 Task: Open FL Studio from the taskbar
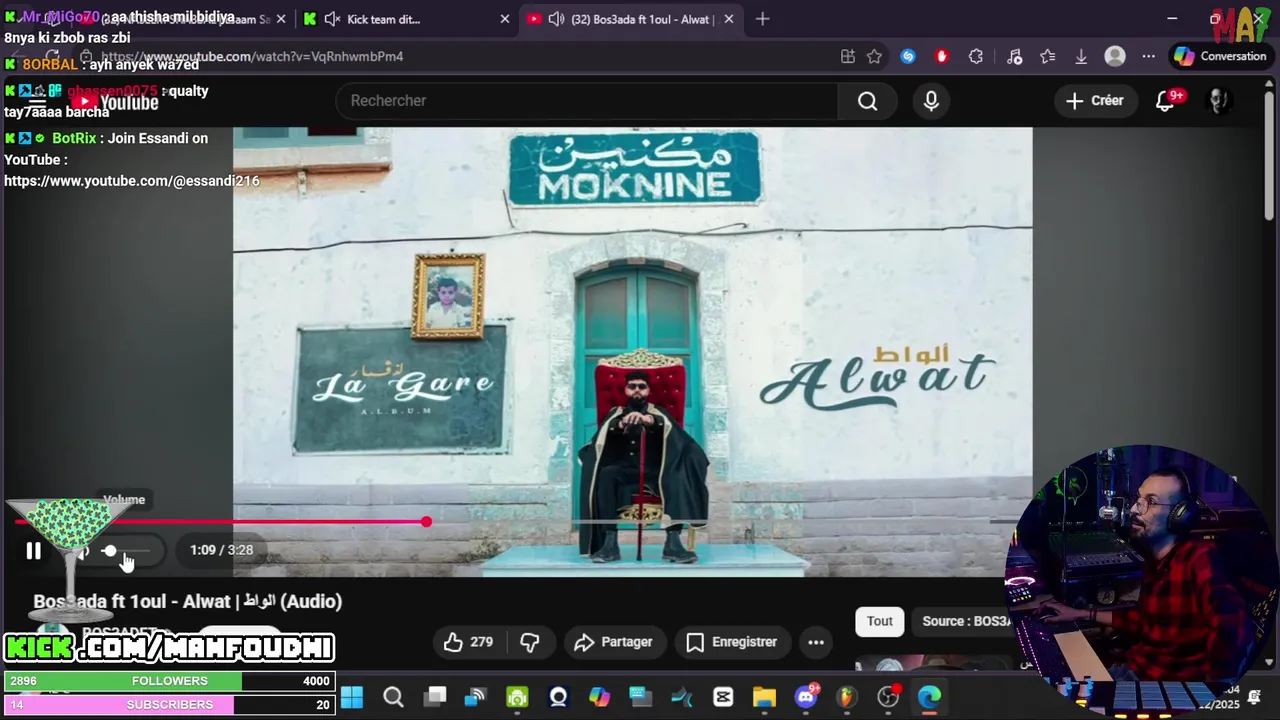pyautogui.click(x=847, y=697)
